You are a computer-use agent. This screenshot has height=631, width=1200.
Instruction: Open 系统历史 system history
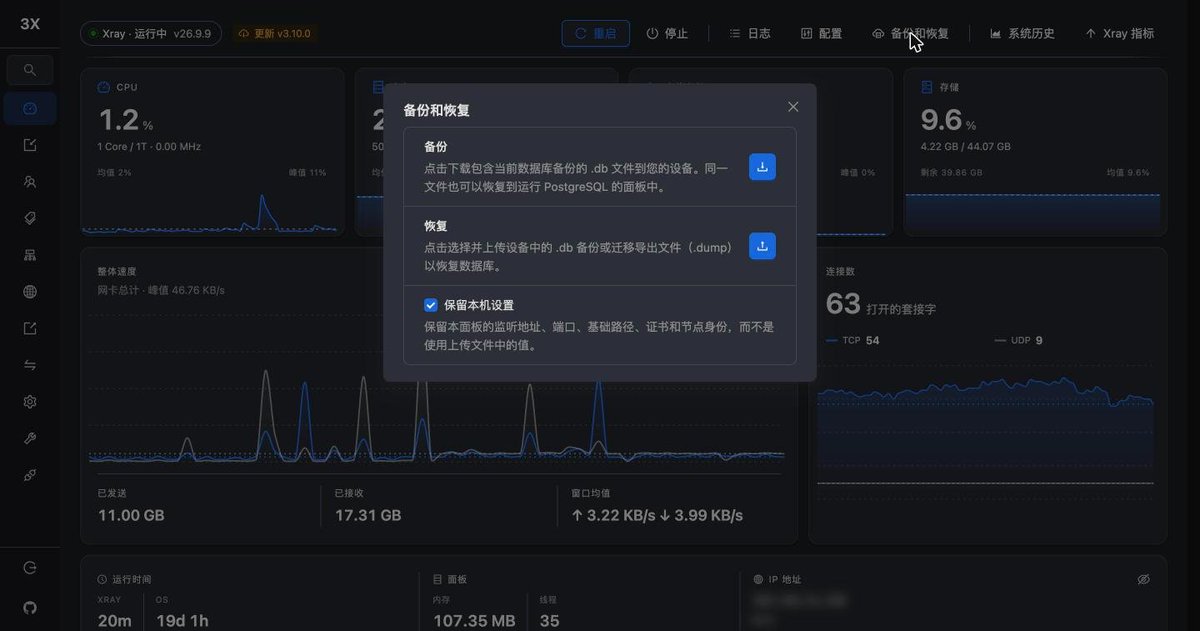pyautogui.click(x=1022, y=33)
